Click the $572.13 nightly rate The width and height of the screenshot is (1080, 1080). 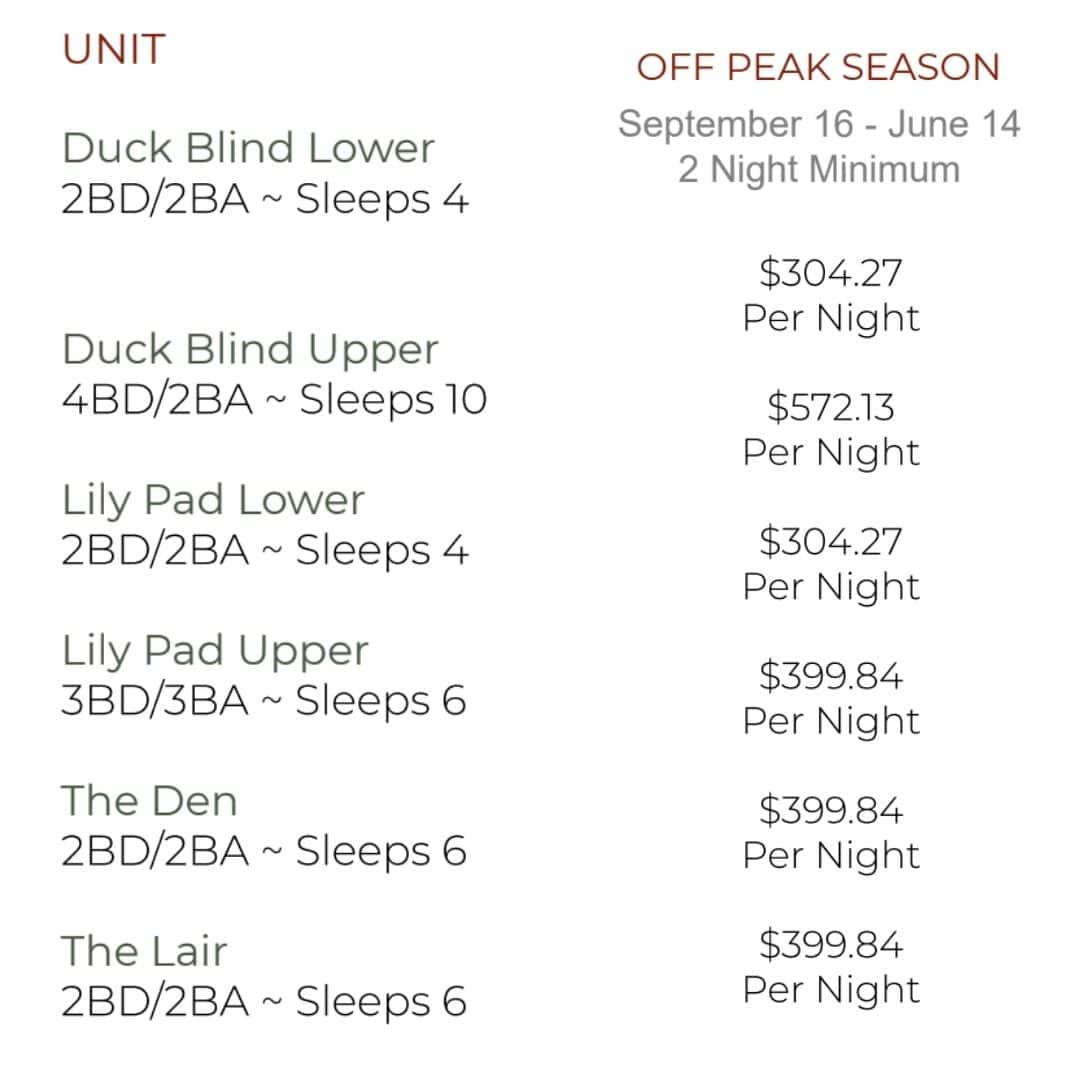click(x=831, y=407)
